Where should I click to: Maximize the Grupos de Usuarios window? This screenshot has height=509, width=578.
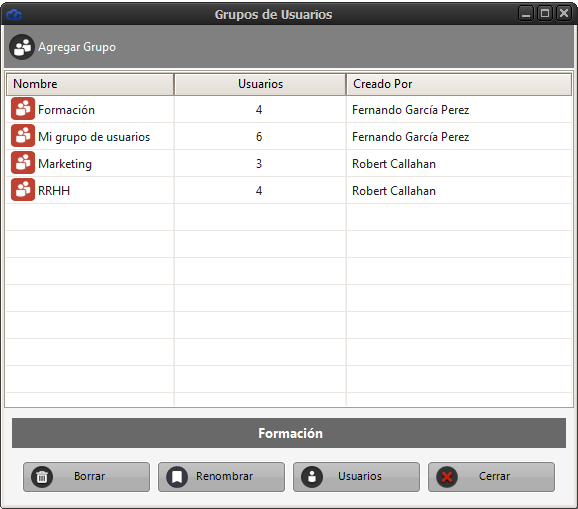[x=545, y=14]
